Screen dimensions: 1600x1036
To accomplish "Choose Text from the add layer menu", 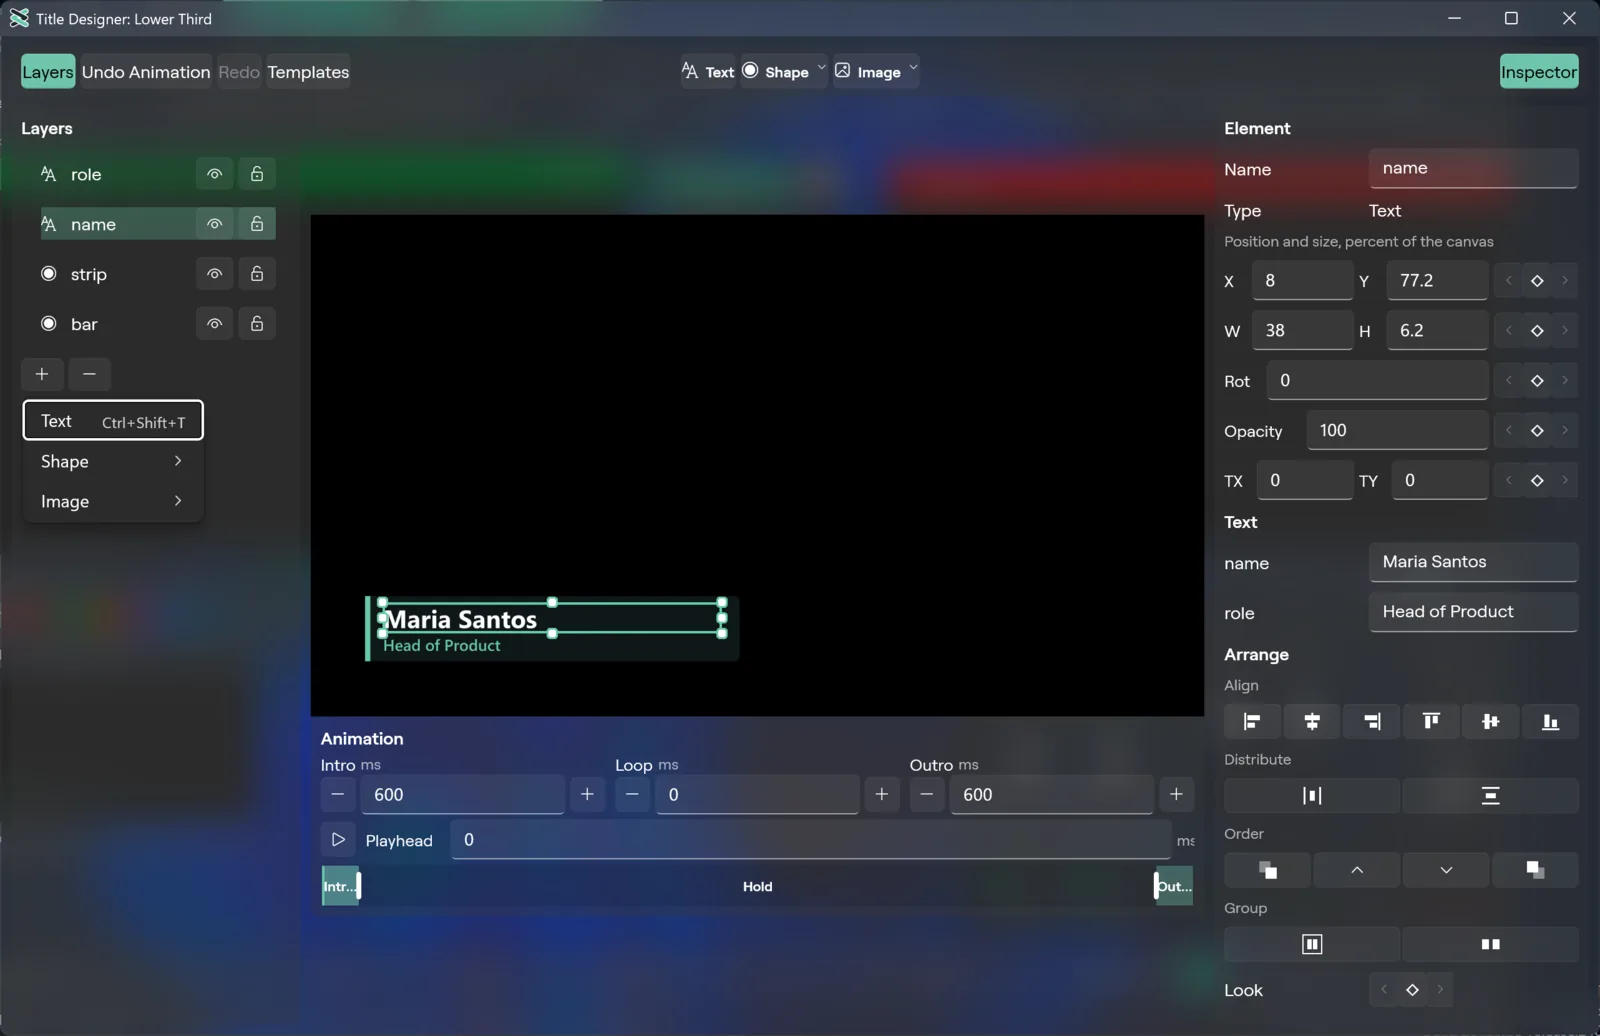I will (113, 421).
